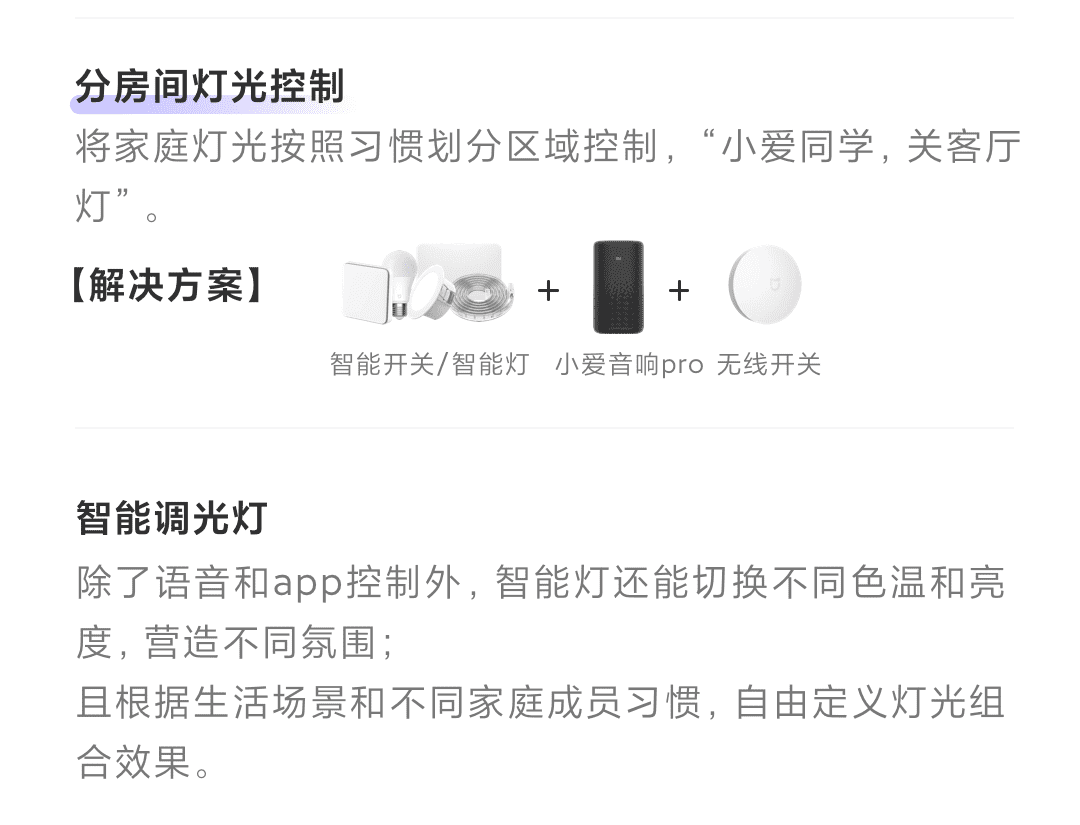Click the 智能调光灯 heading
The image size is (1080, 825).
coord(171,518)
